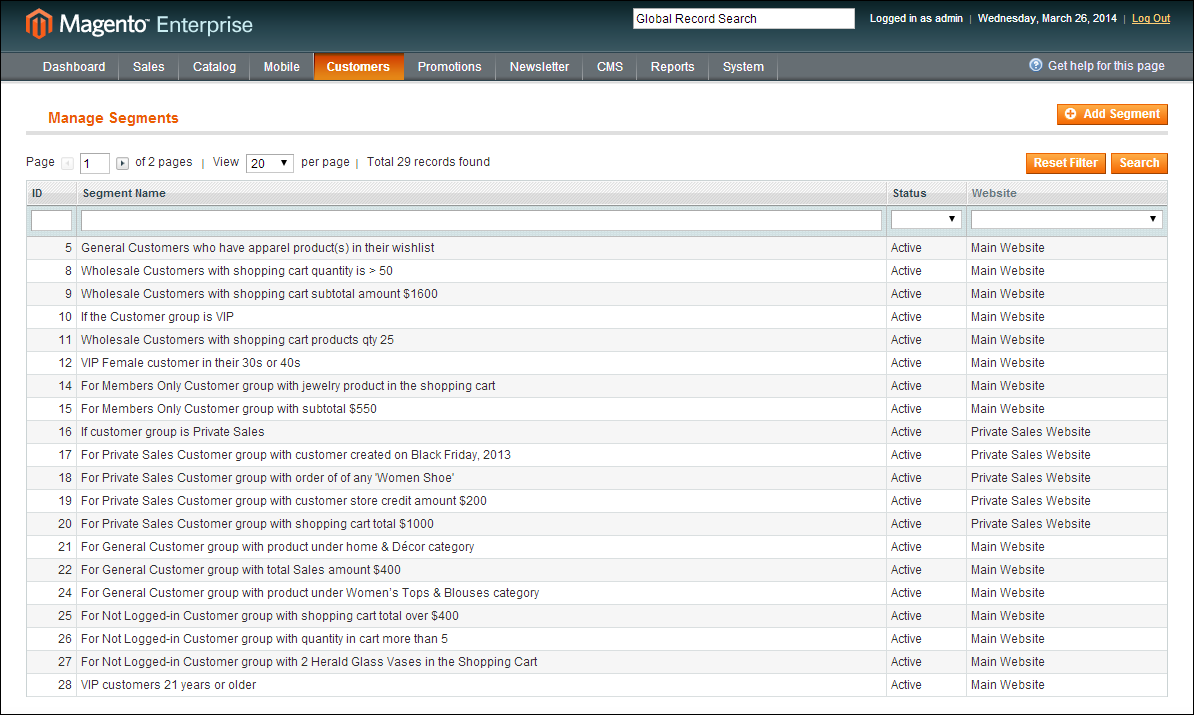This screenshot has height=715, width=1194.
Task: Go to the next page arrow
Action: click(x=122, y=163)
